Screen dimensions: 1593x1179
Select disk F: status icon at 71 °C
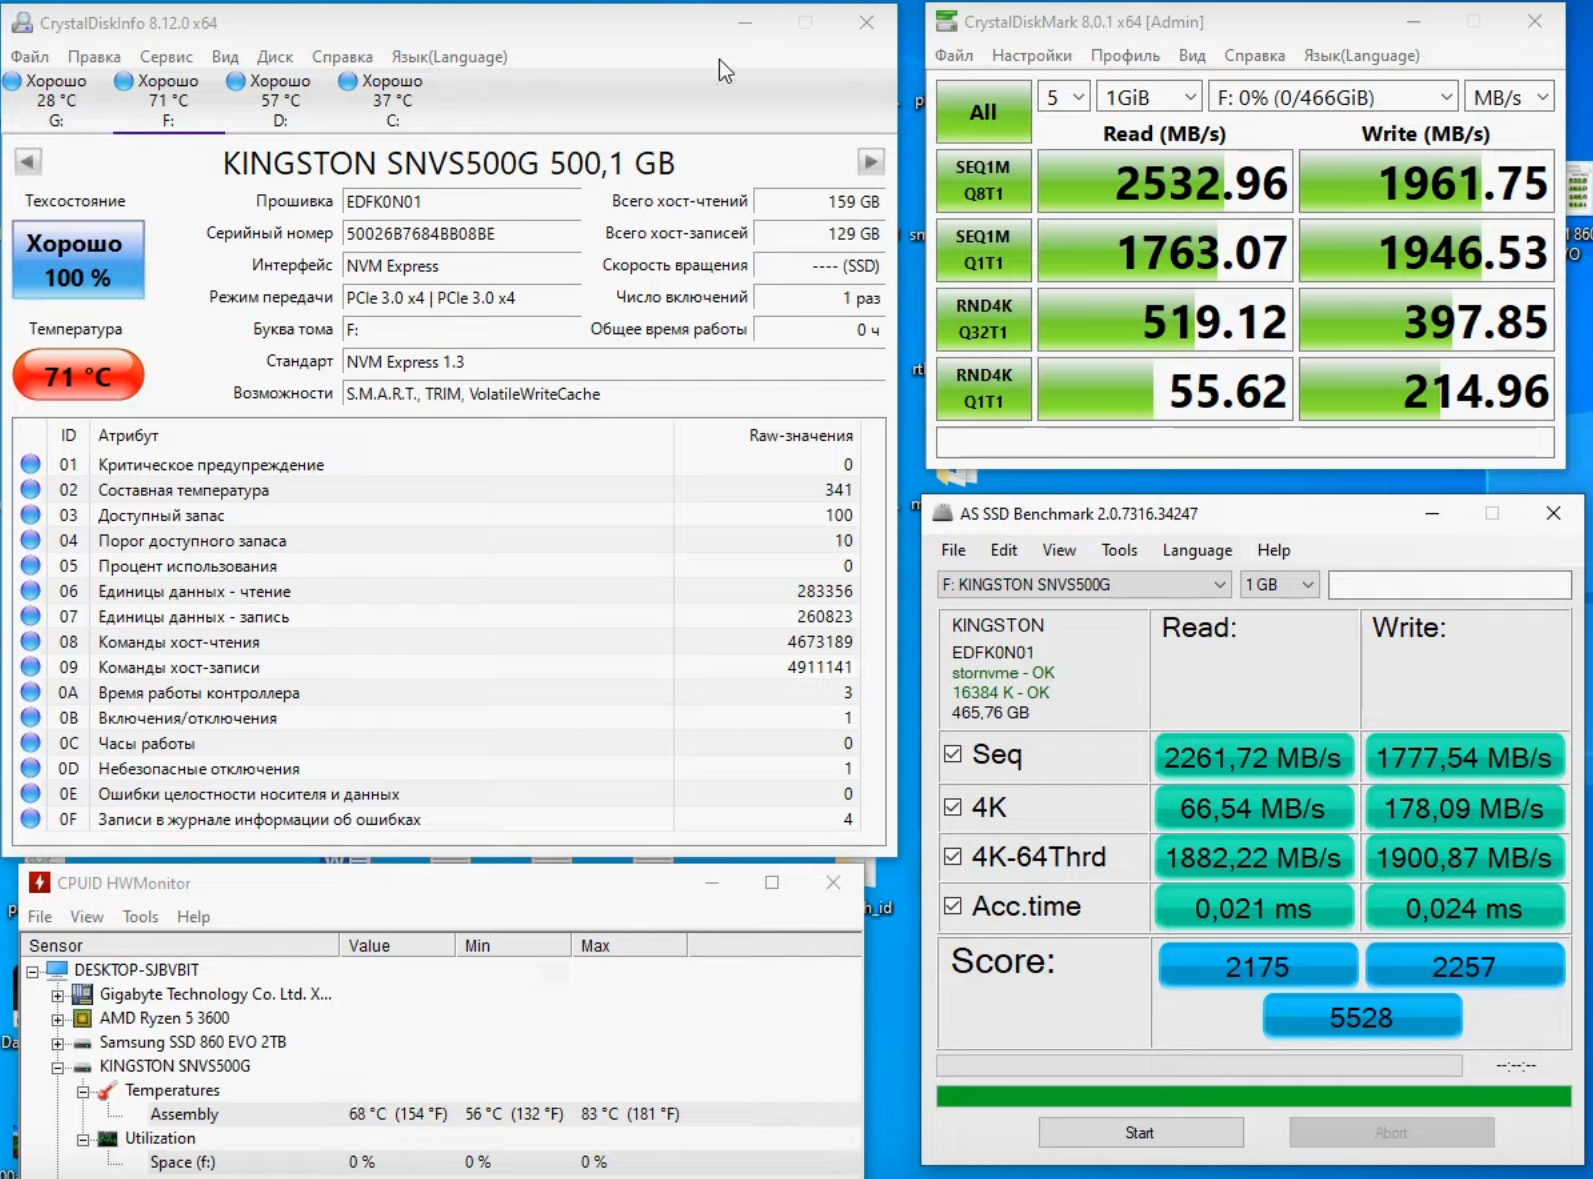(124, 81)
